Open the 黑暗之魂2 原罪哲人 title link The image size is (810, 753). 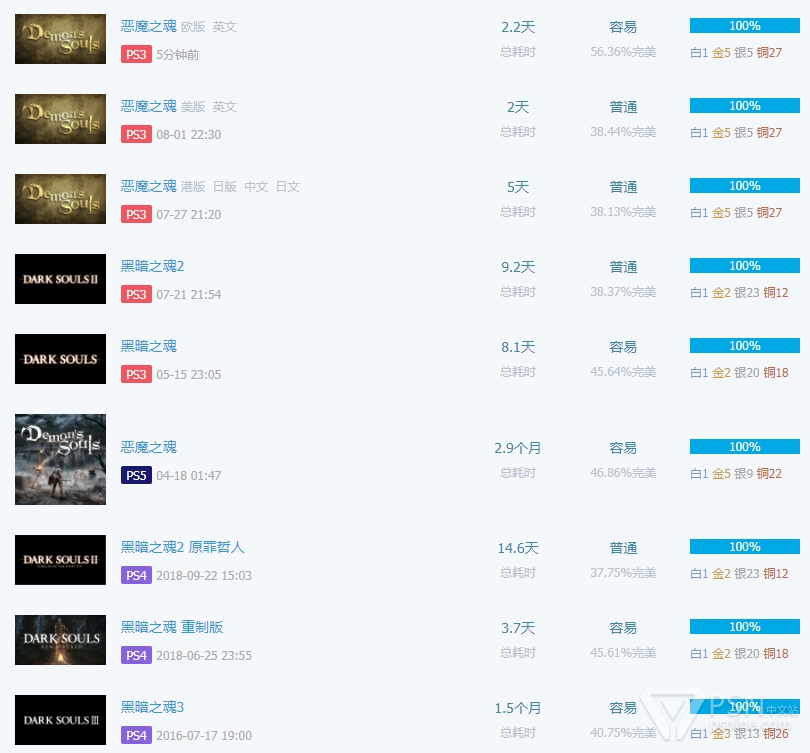(182, 547)
